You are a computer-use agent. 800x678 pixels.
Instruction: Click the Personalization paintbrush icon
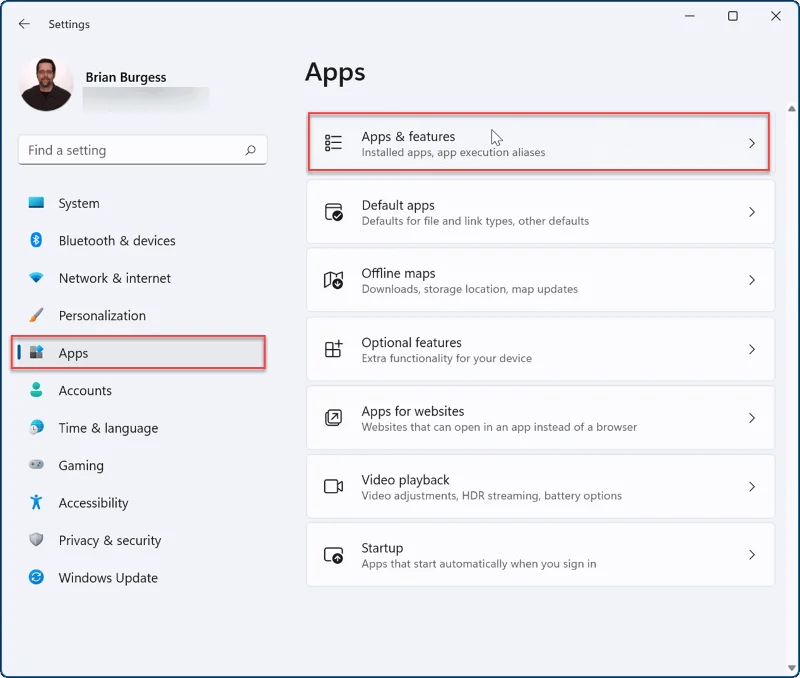(36, 315)
